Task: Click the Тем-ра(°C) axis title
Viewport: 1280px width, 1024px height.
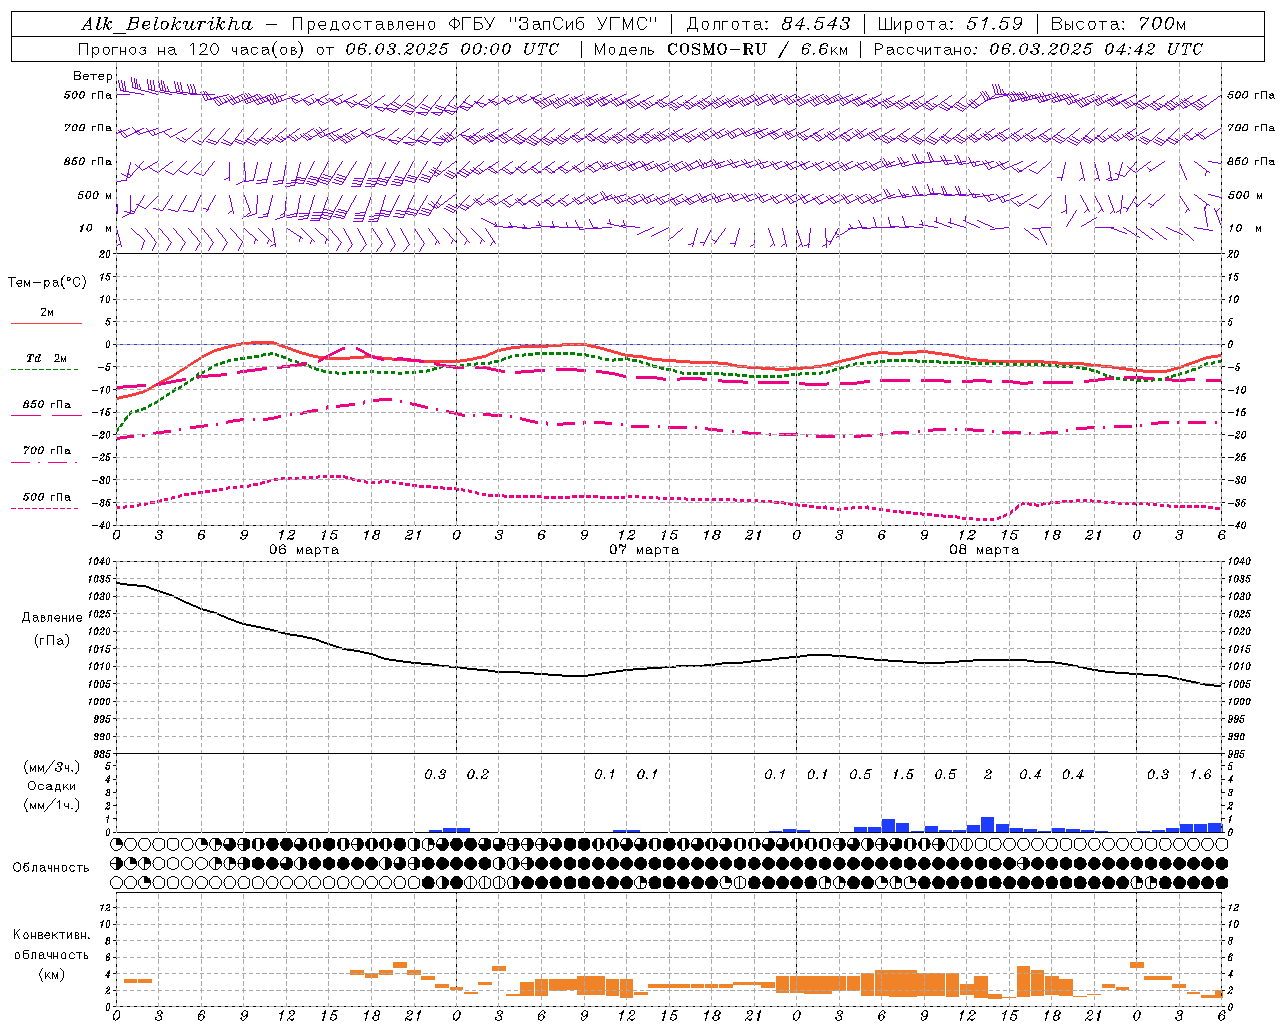Action: [47, 283]
